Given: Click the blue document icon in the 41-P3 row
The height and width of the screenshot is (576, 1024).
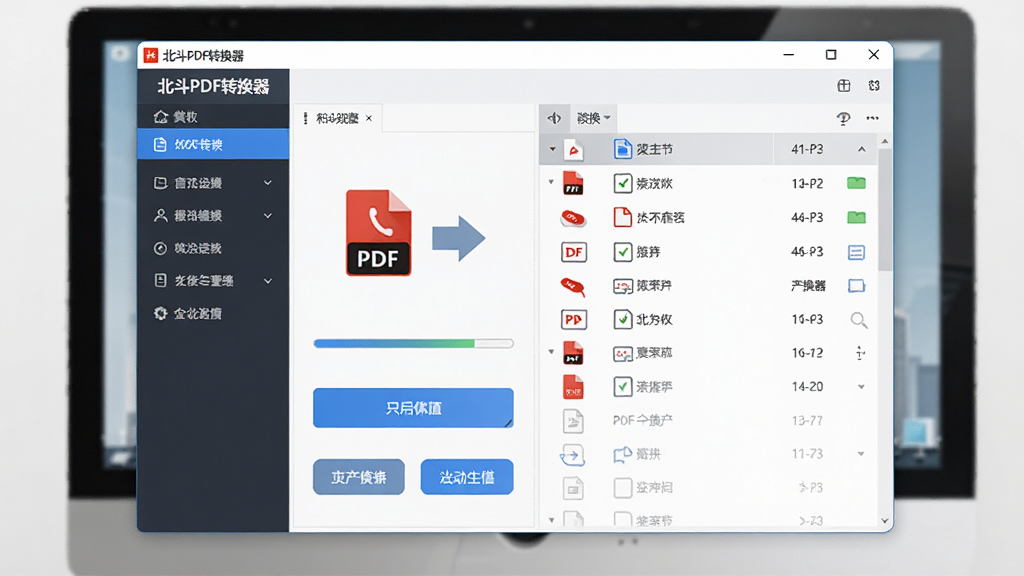Looking at the screenshot, I should (622, 150).
